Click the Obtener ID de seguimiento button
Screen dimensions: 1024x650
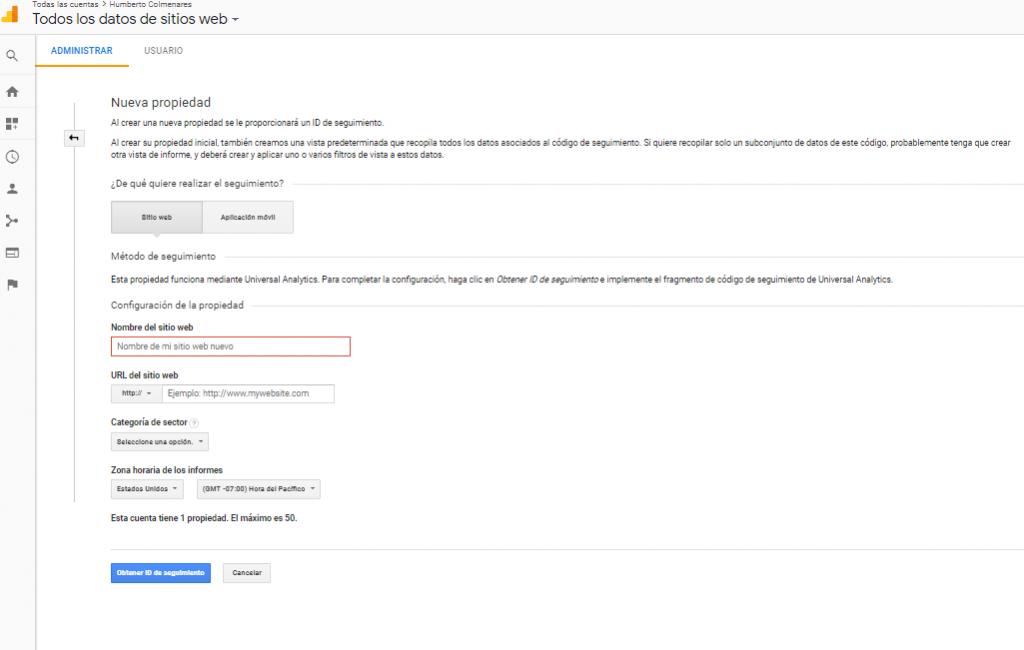pyautogui.click(x=160, y=572)
